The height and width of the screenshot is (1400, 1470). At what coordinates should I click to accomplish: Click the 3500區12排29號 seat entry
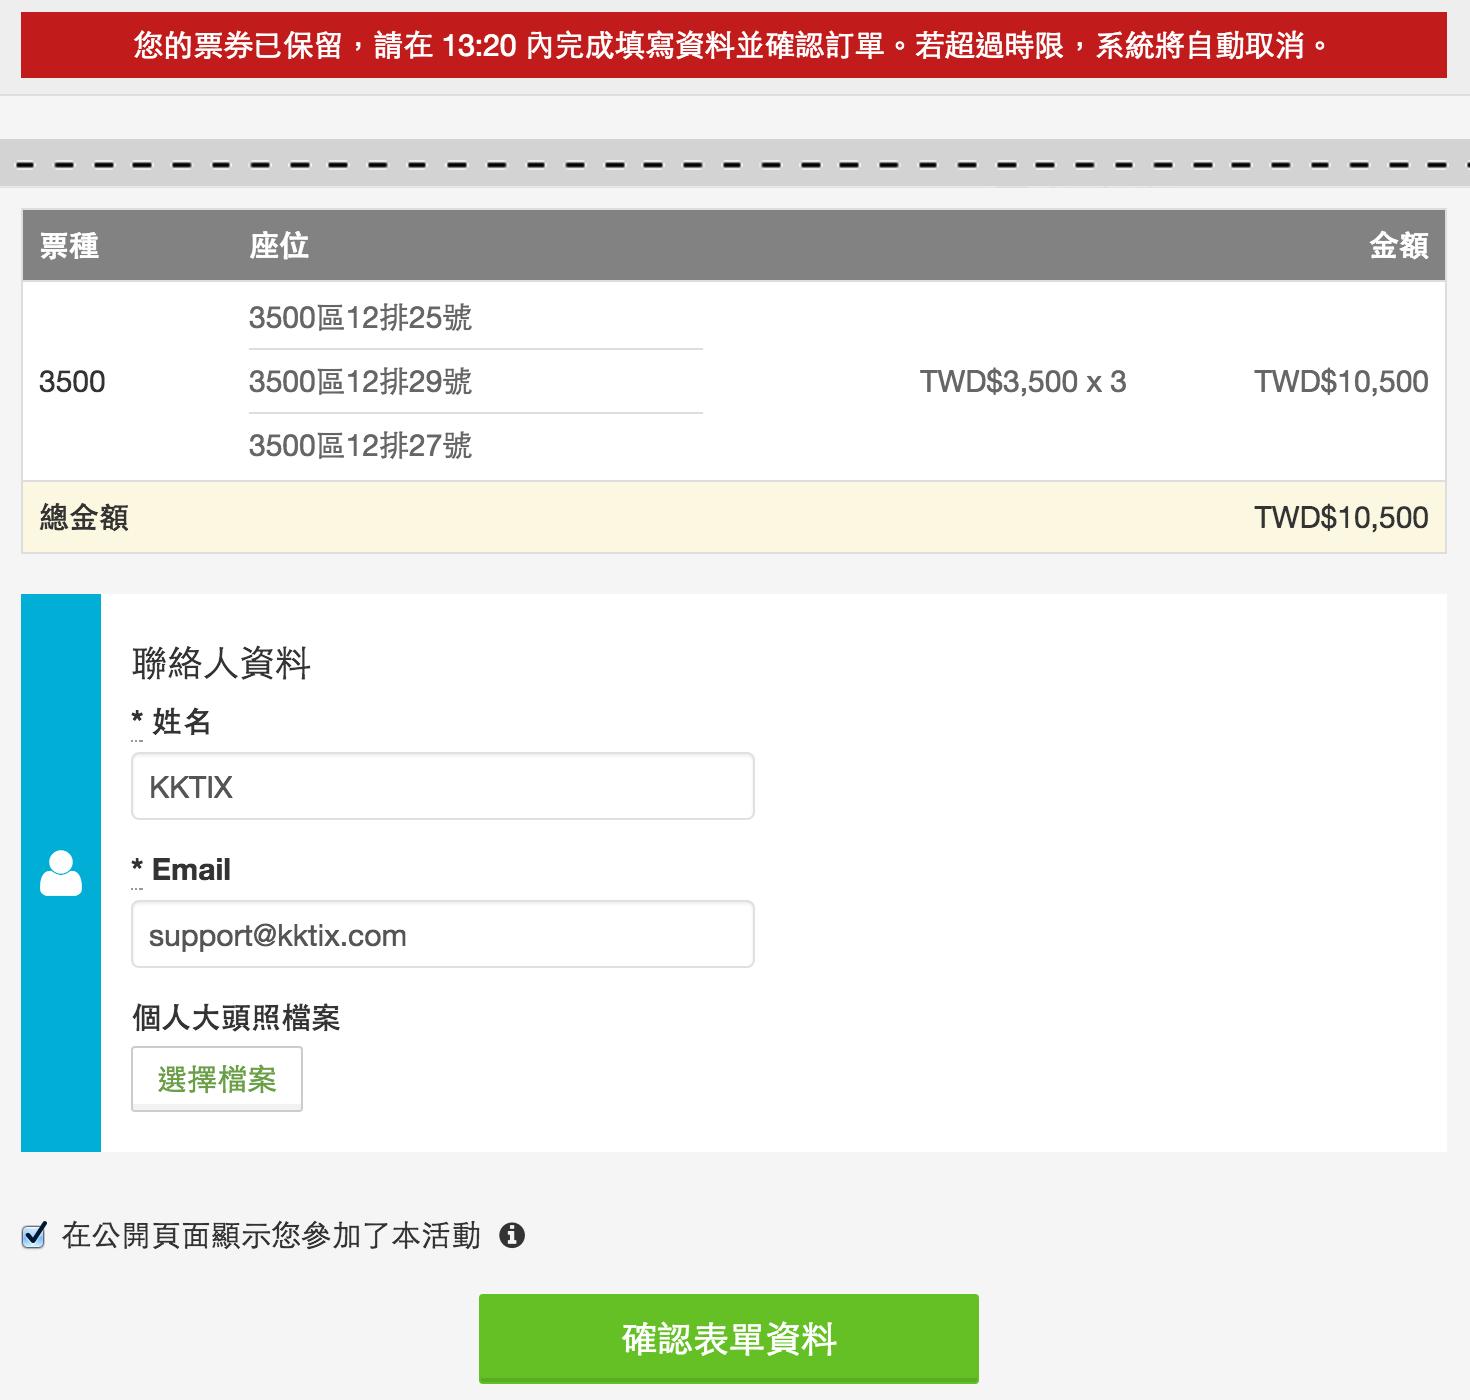[363, 381]
